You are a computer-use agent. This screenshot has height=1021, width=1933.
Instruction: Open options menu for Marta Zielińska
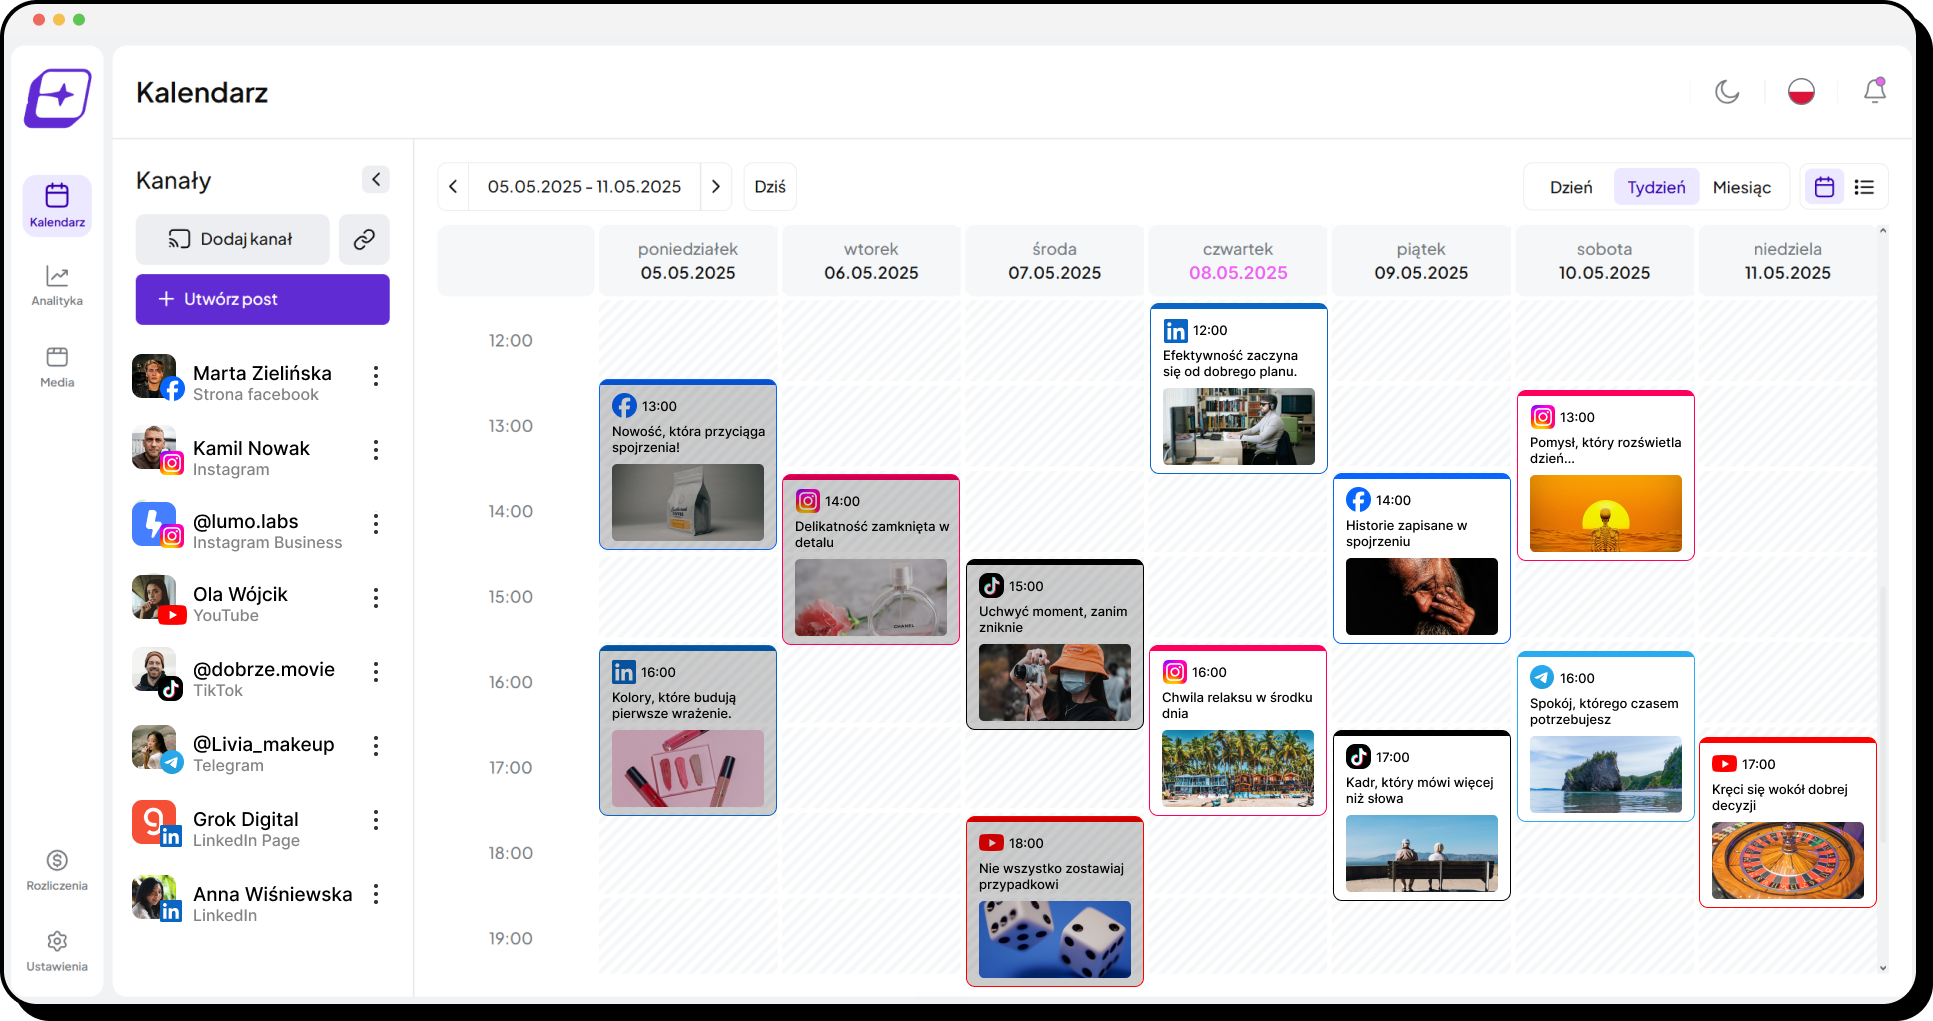point(376,376)
